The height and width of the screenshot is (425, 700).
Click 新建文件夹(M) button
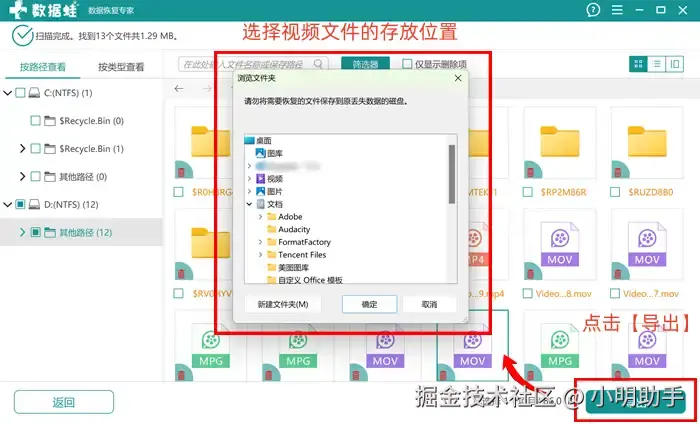(283, 304)
